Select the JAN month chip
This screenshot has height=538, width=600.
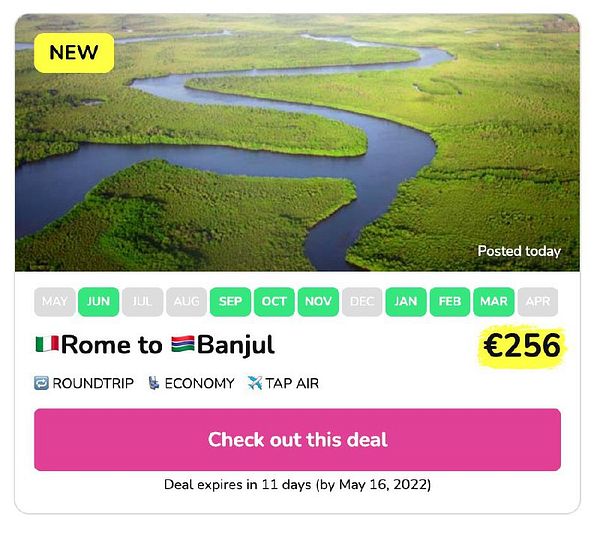click(406, 302)
